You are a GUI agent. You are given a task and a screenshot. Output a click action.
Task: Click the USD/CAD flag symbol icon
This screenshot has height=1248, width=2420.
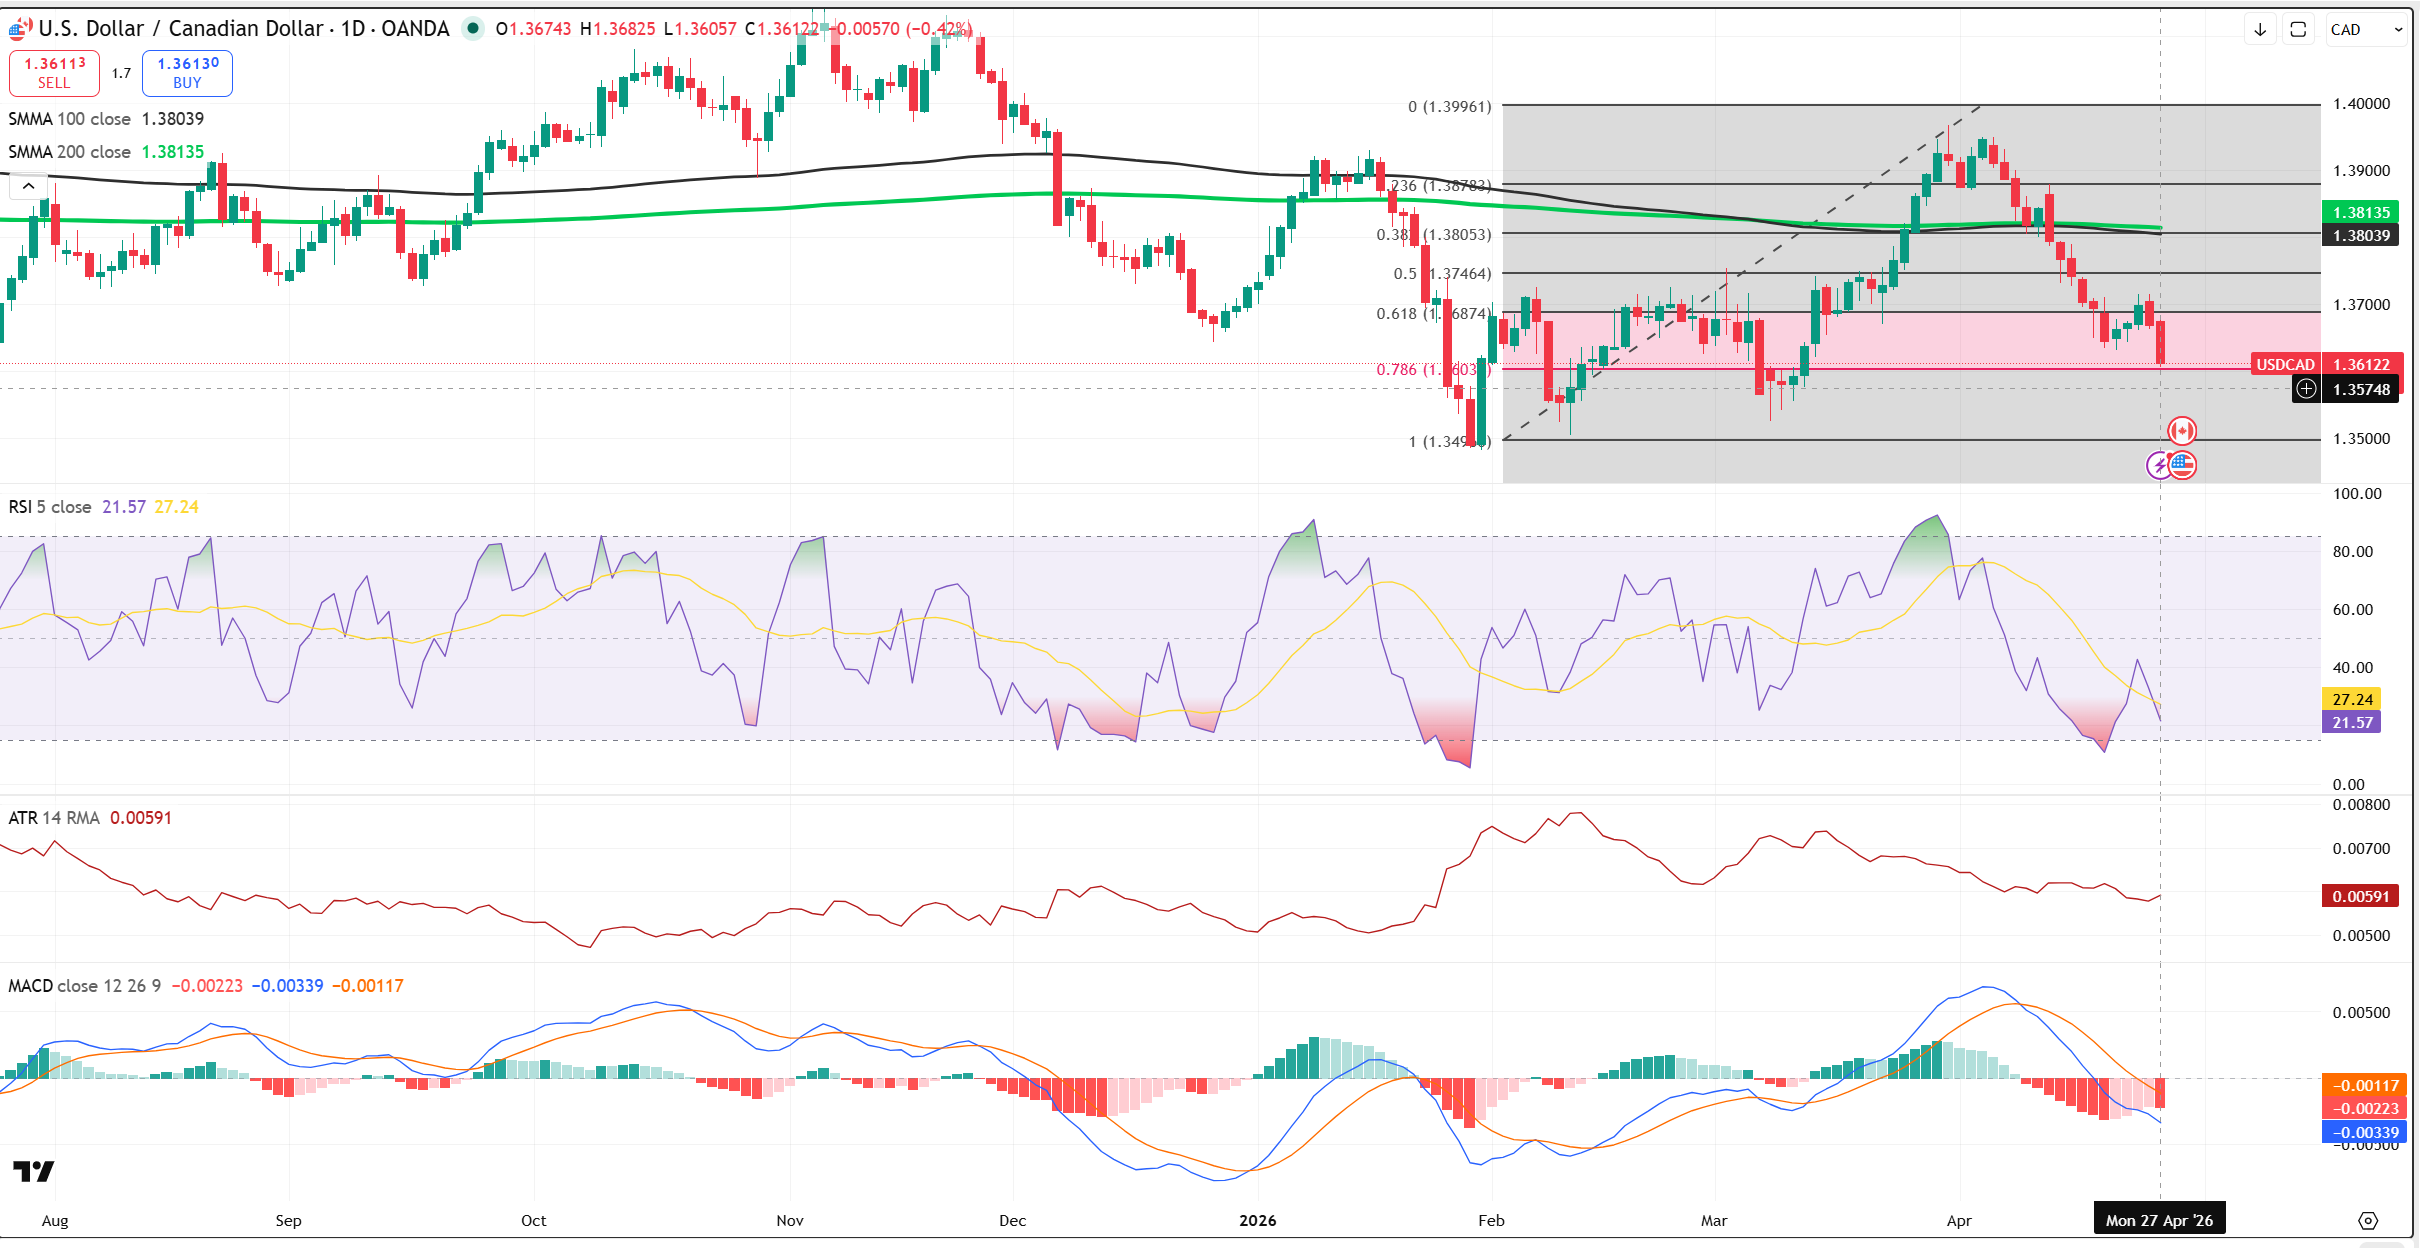click(x=19, y=28)
